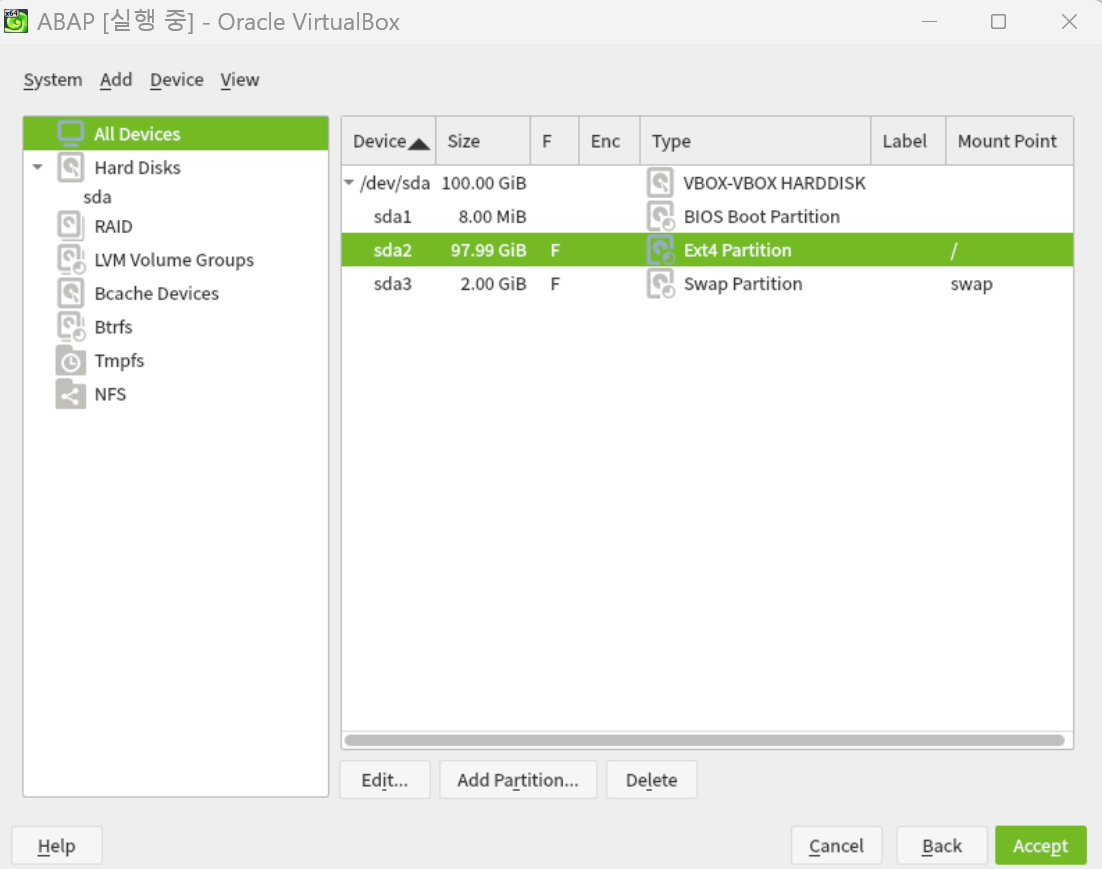The image size is (1102, 869).
Task: Click the horizontal scrollbar under device table
Action: click(705, 740)
